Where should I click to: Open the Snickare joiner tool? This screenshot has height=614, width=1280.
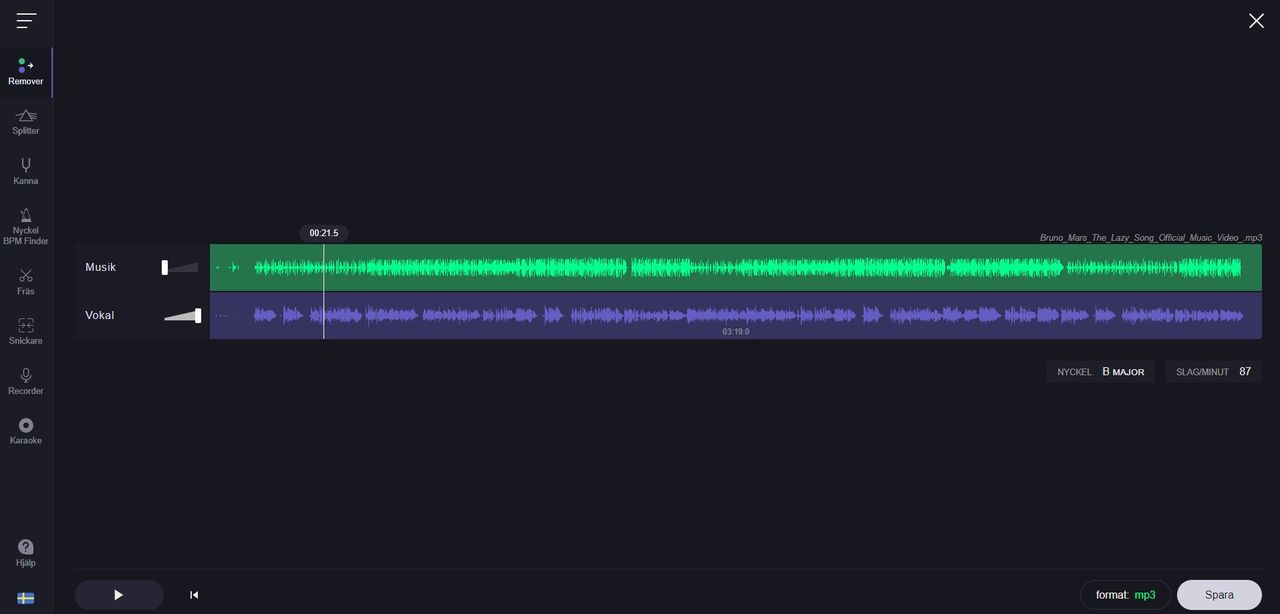point(26,331)
